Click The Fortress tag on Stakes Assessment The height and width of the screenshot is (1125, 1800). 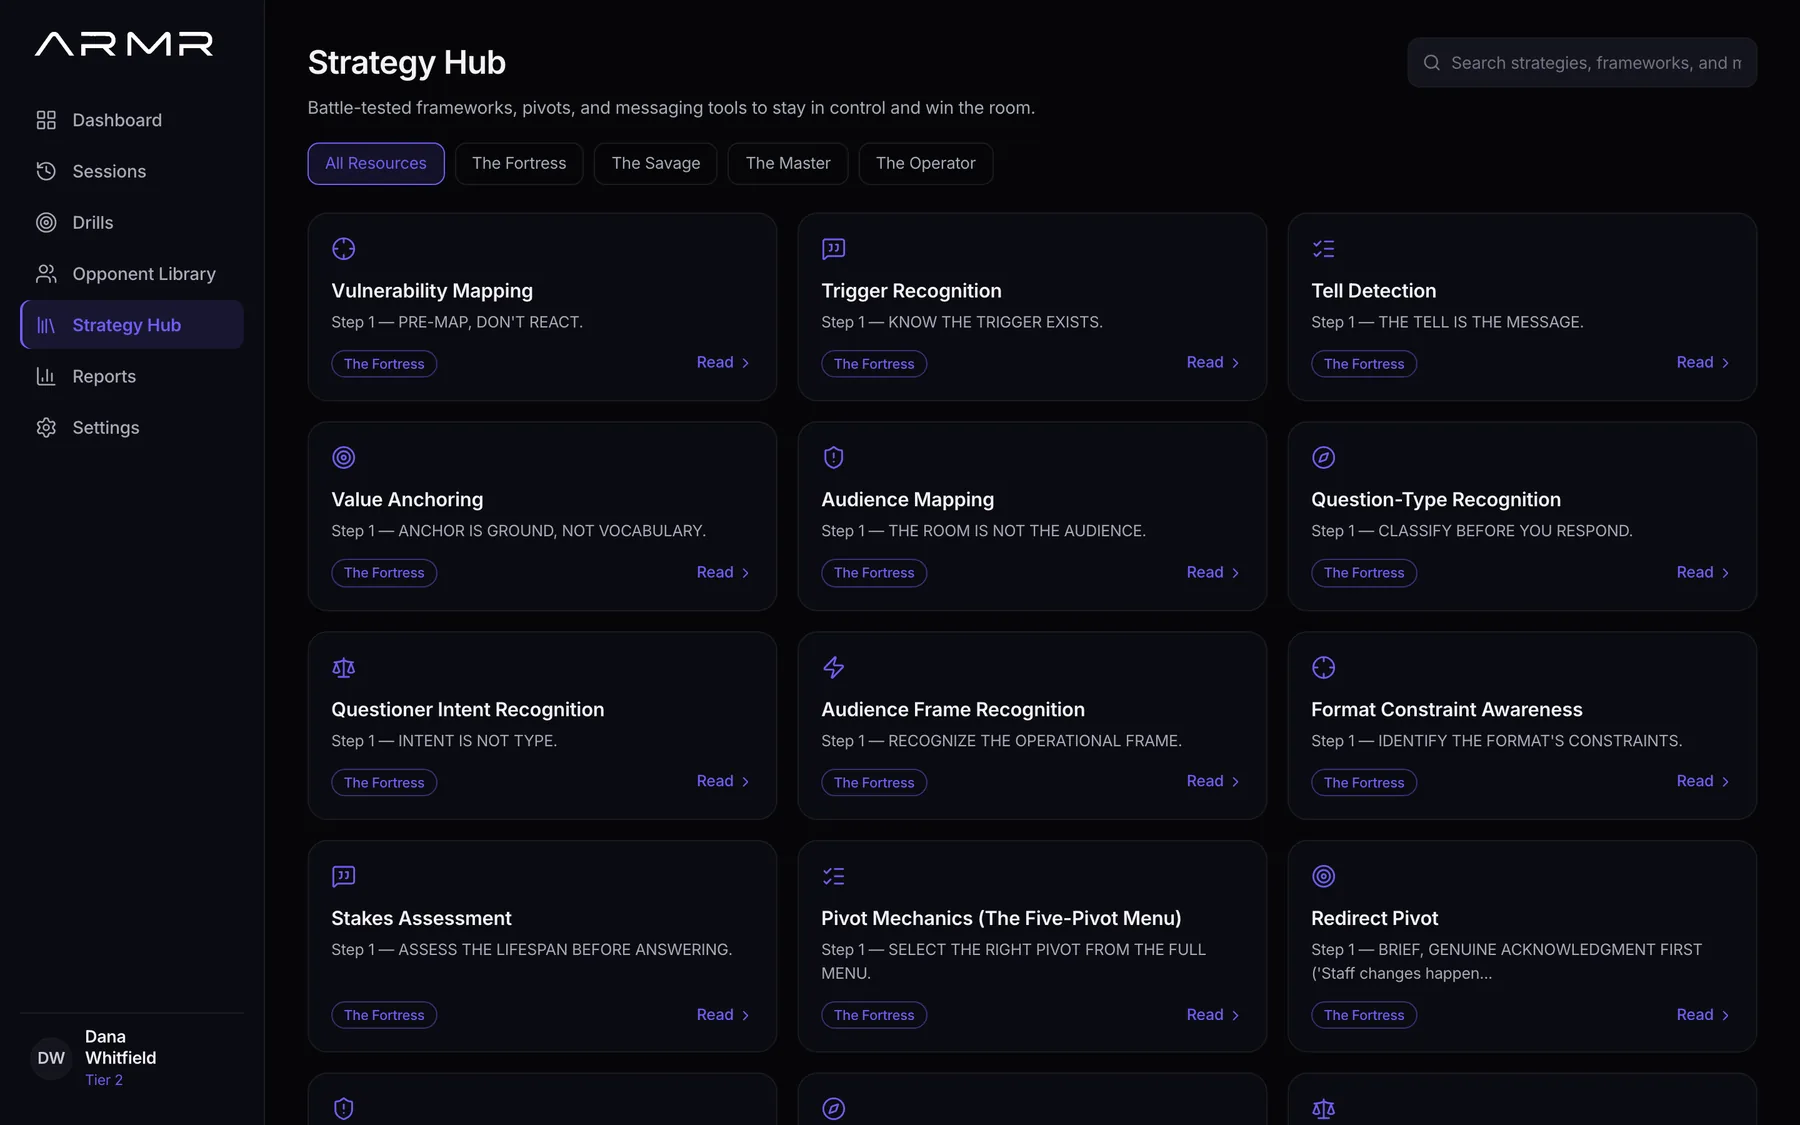pos(384,1015)
